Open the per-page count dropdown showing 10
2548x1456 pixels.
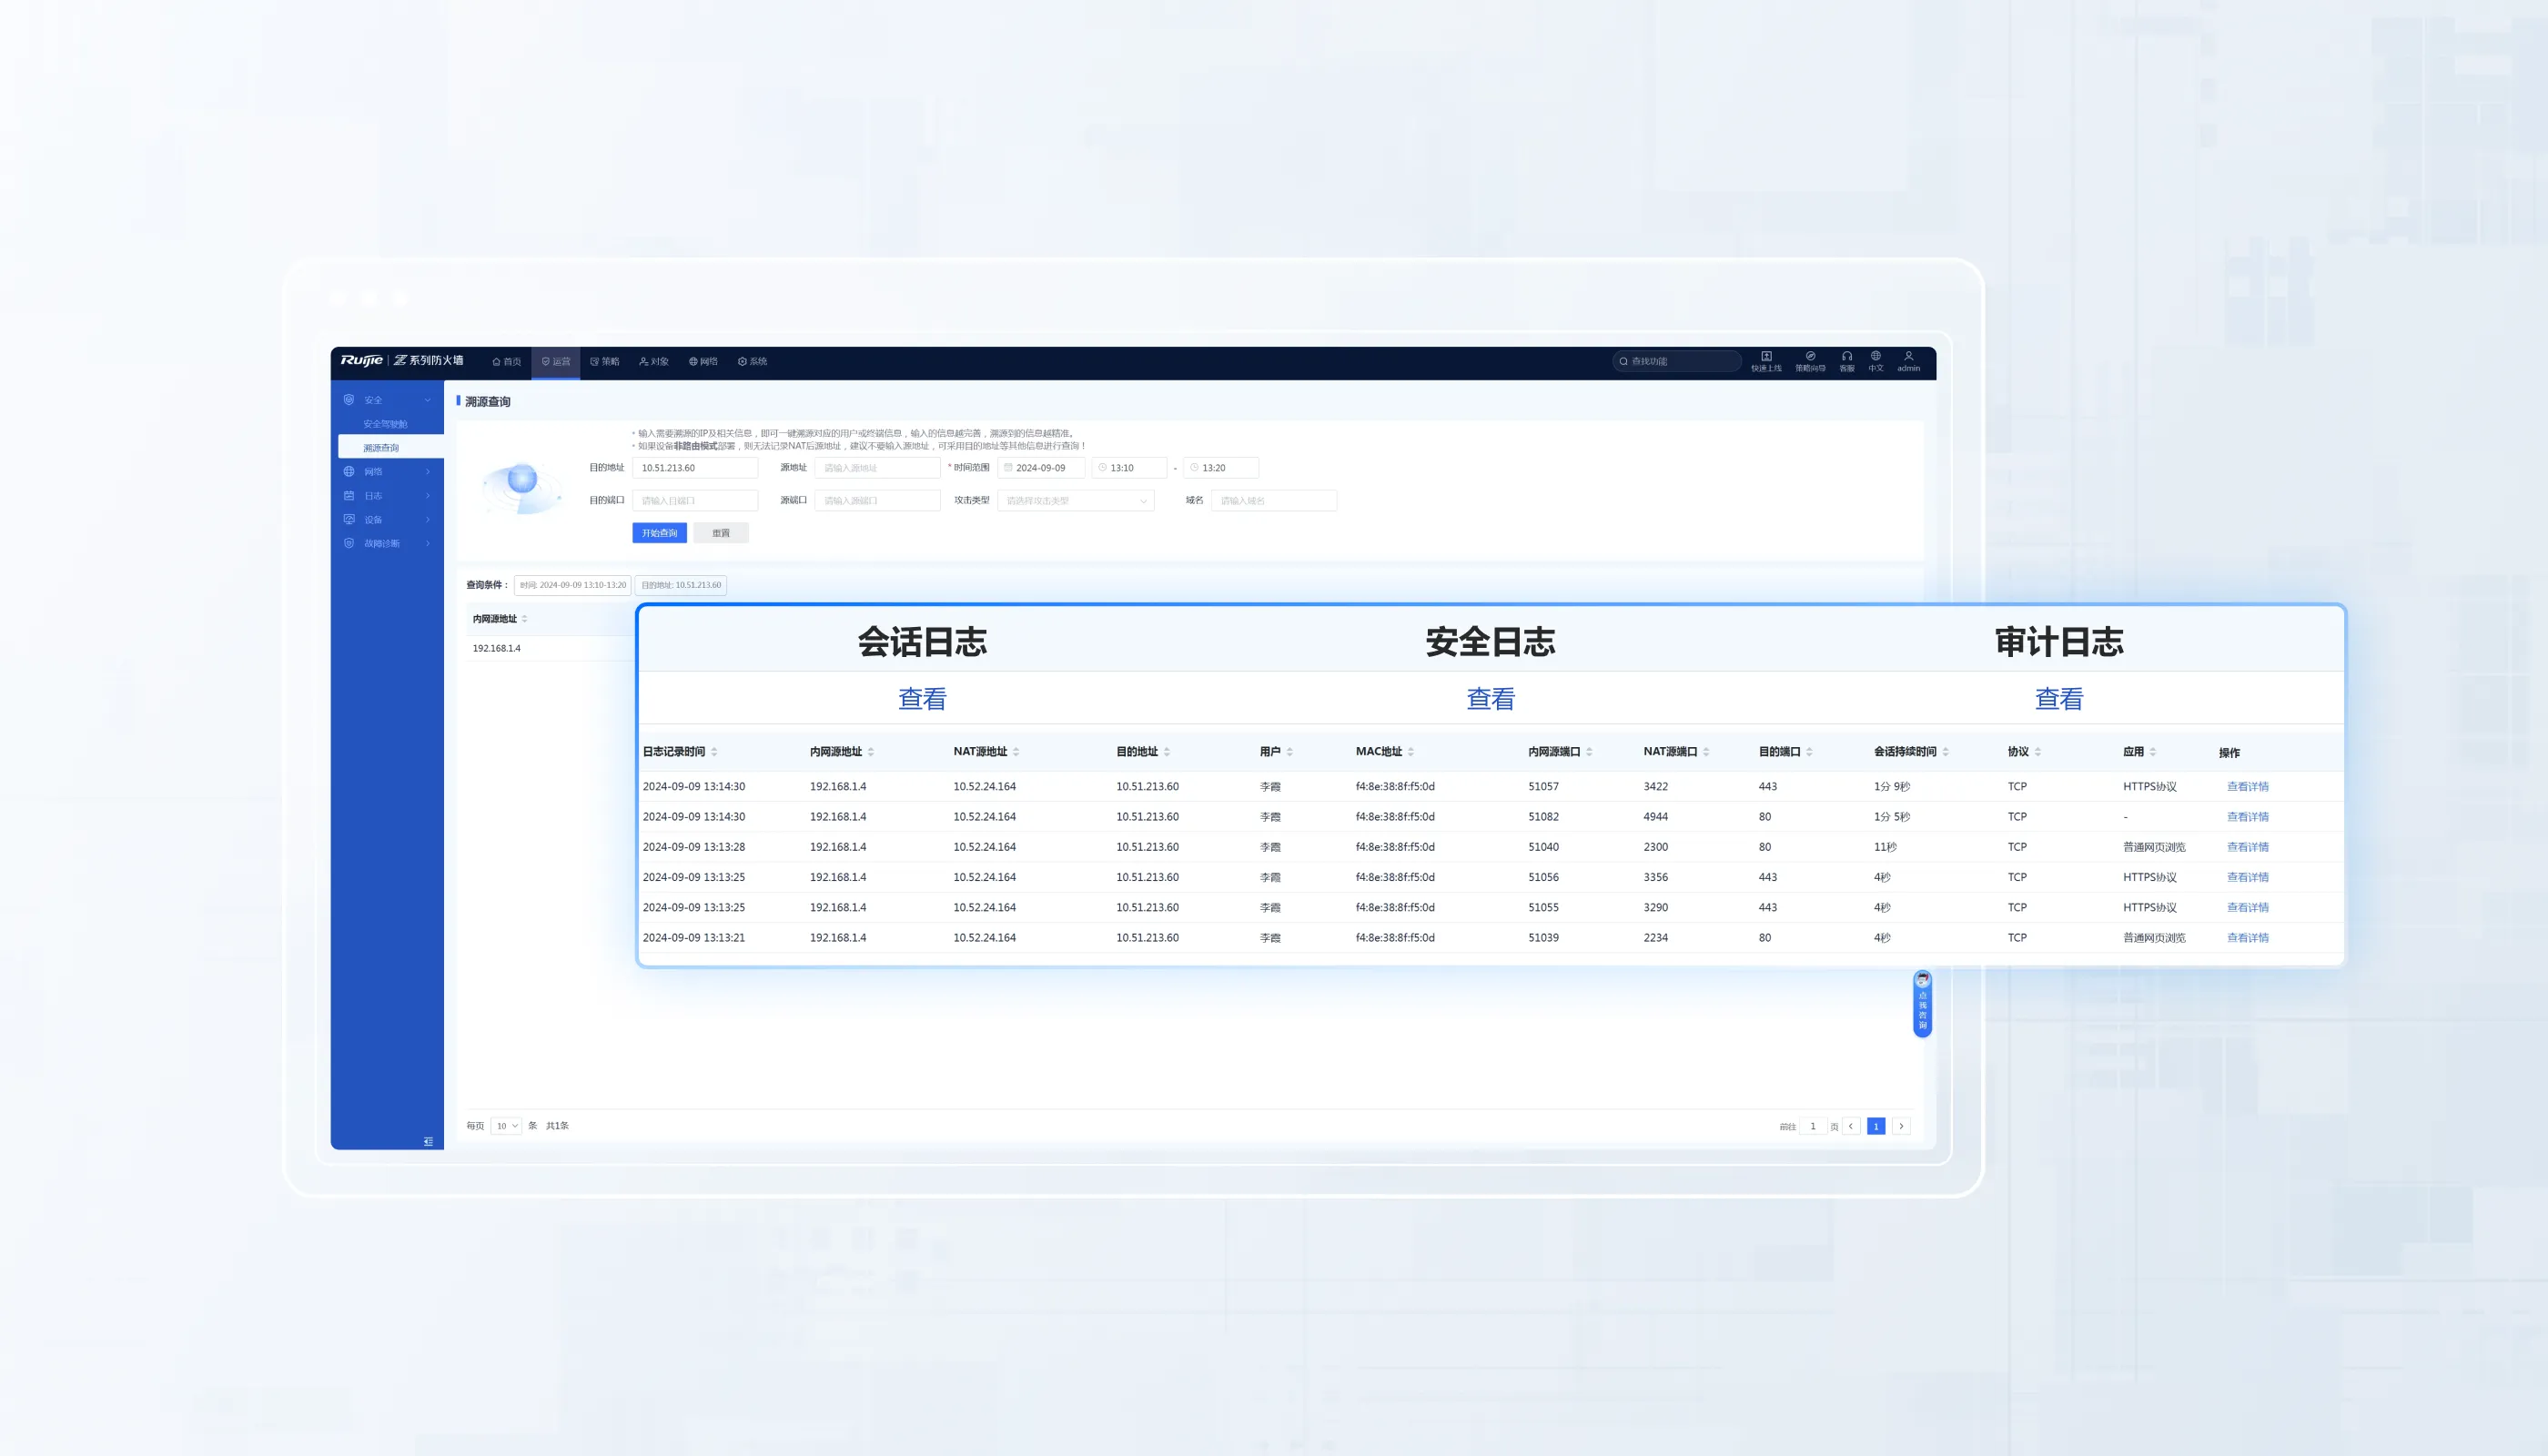tap(507, 1126)
